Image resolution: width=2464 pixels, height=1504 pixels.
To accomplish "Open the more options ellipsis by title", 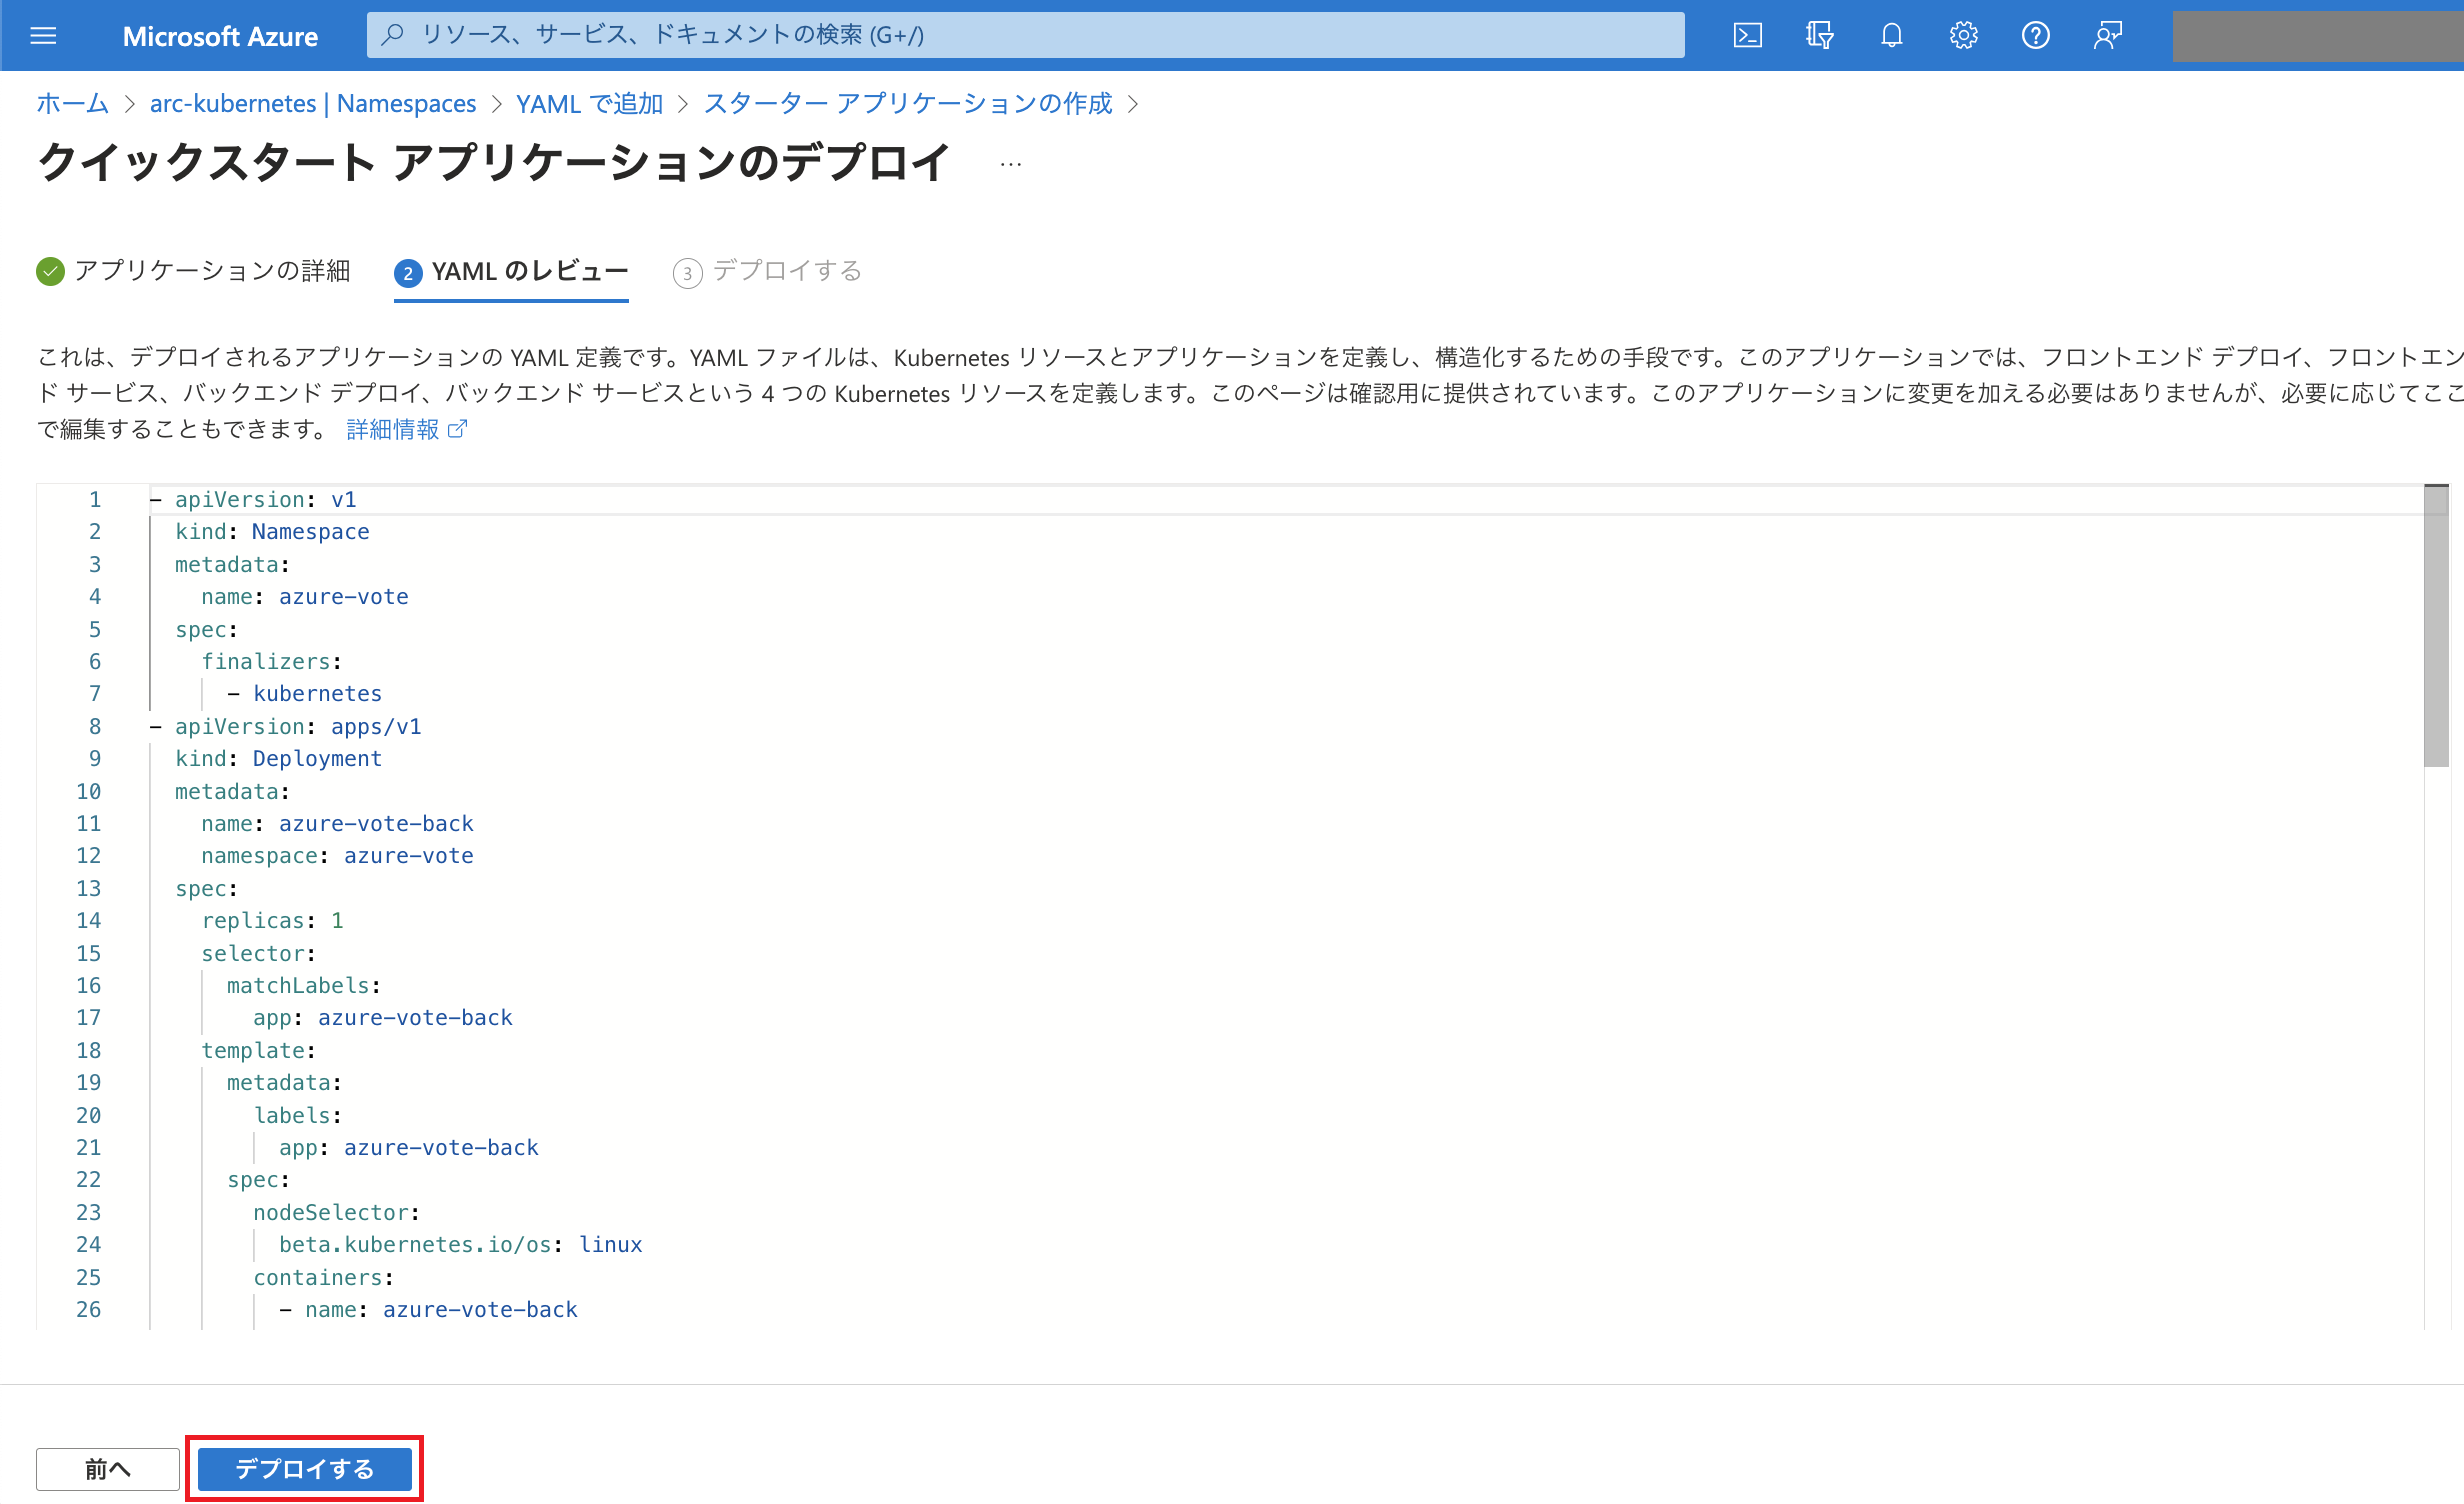I will (x=1011, y=164).
